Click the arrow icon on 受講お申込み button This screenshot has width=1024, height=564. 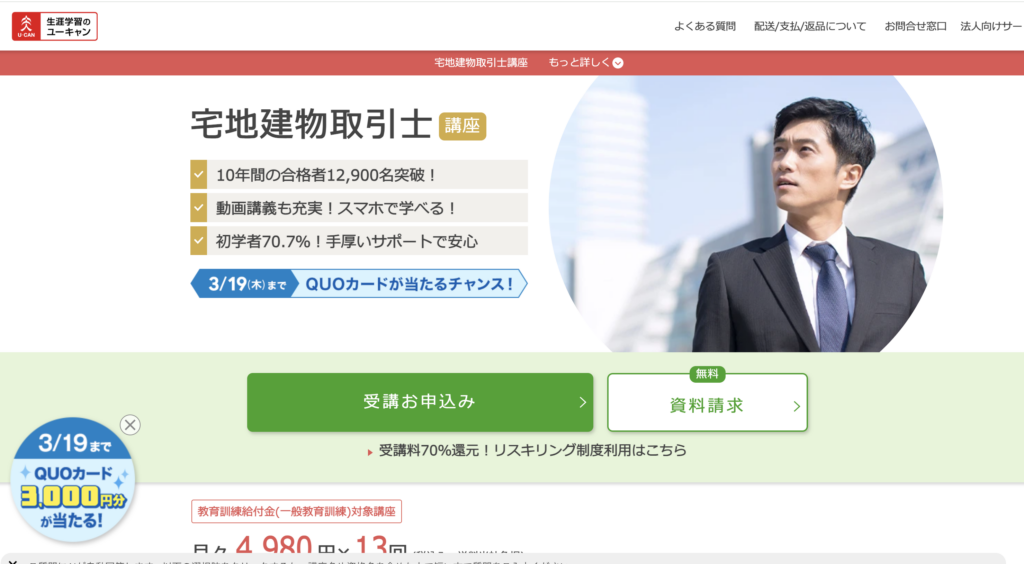pyautogui.click(x=583, y=403)
